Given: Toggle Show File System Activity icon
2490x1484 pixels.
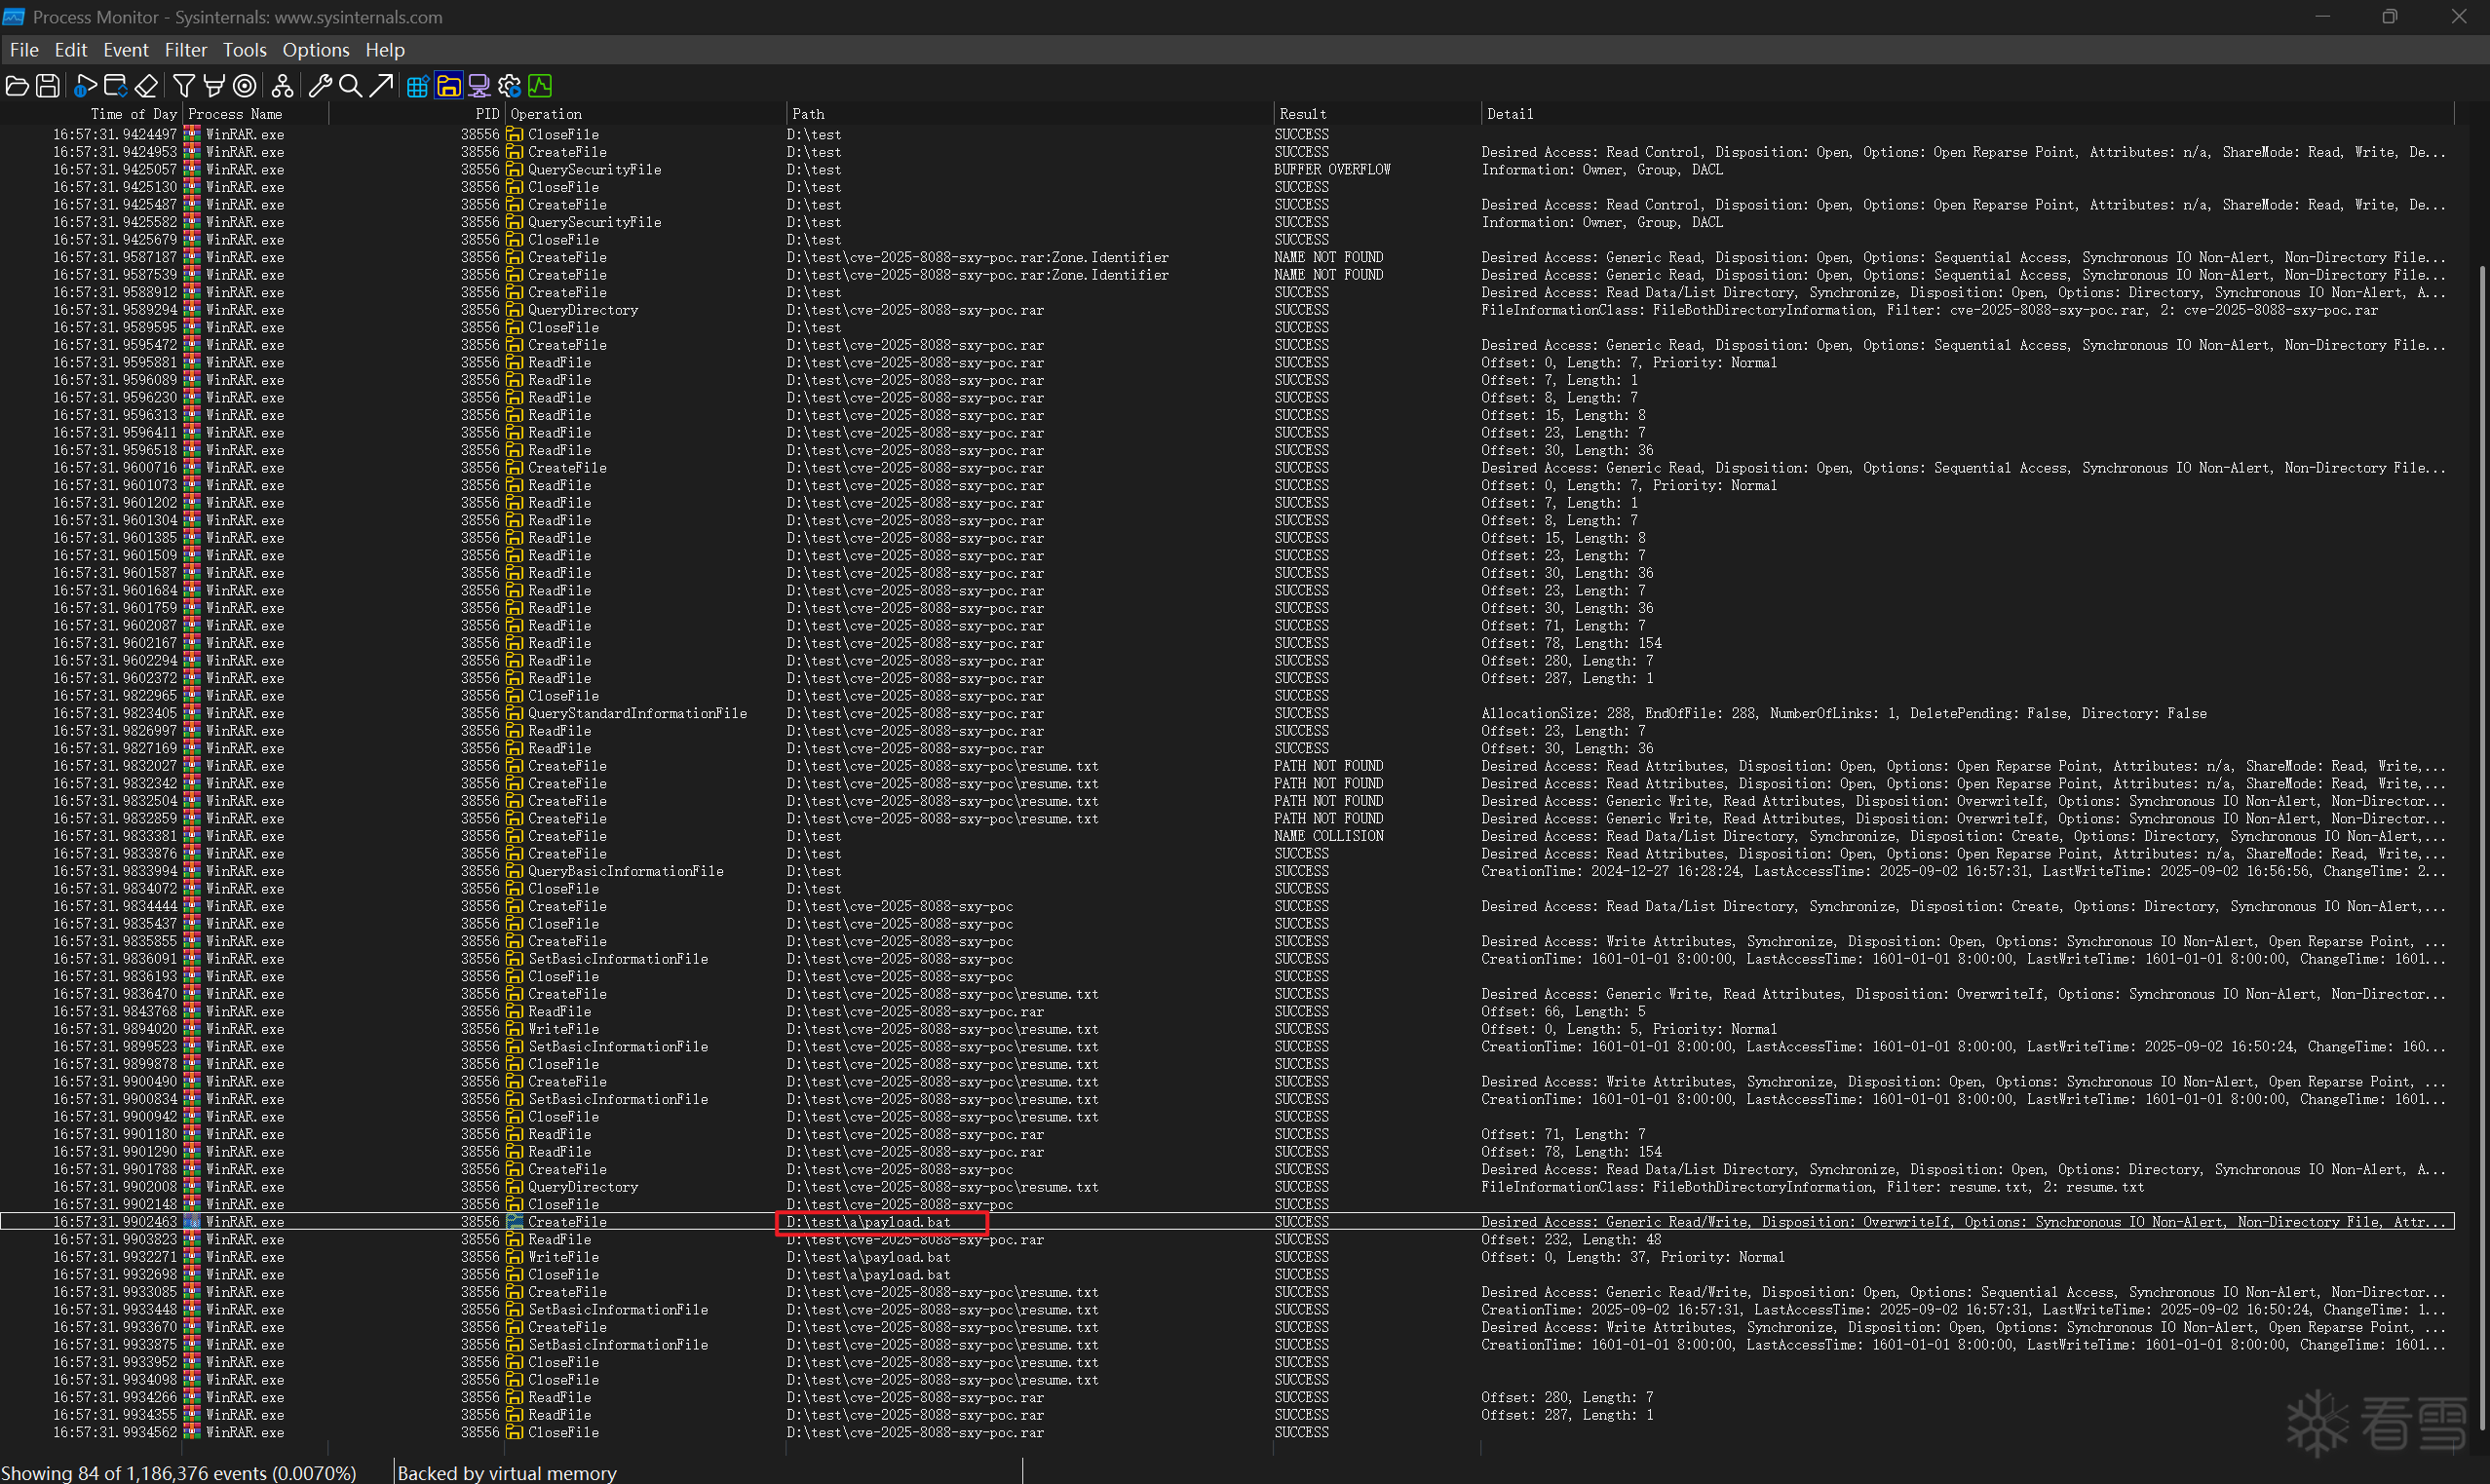Looking at the screenshot, I should coord(448,86).
